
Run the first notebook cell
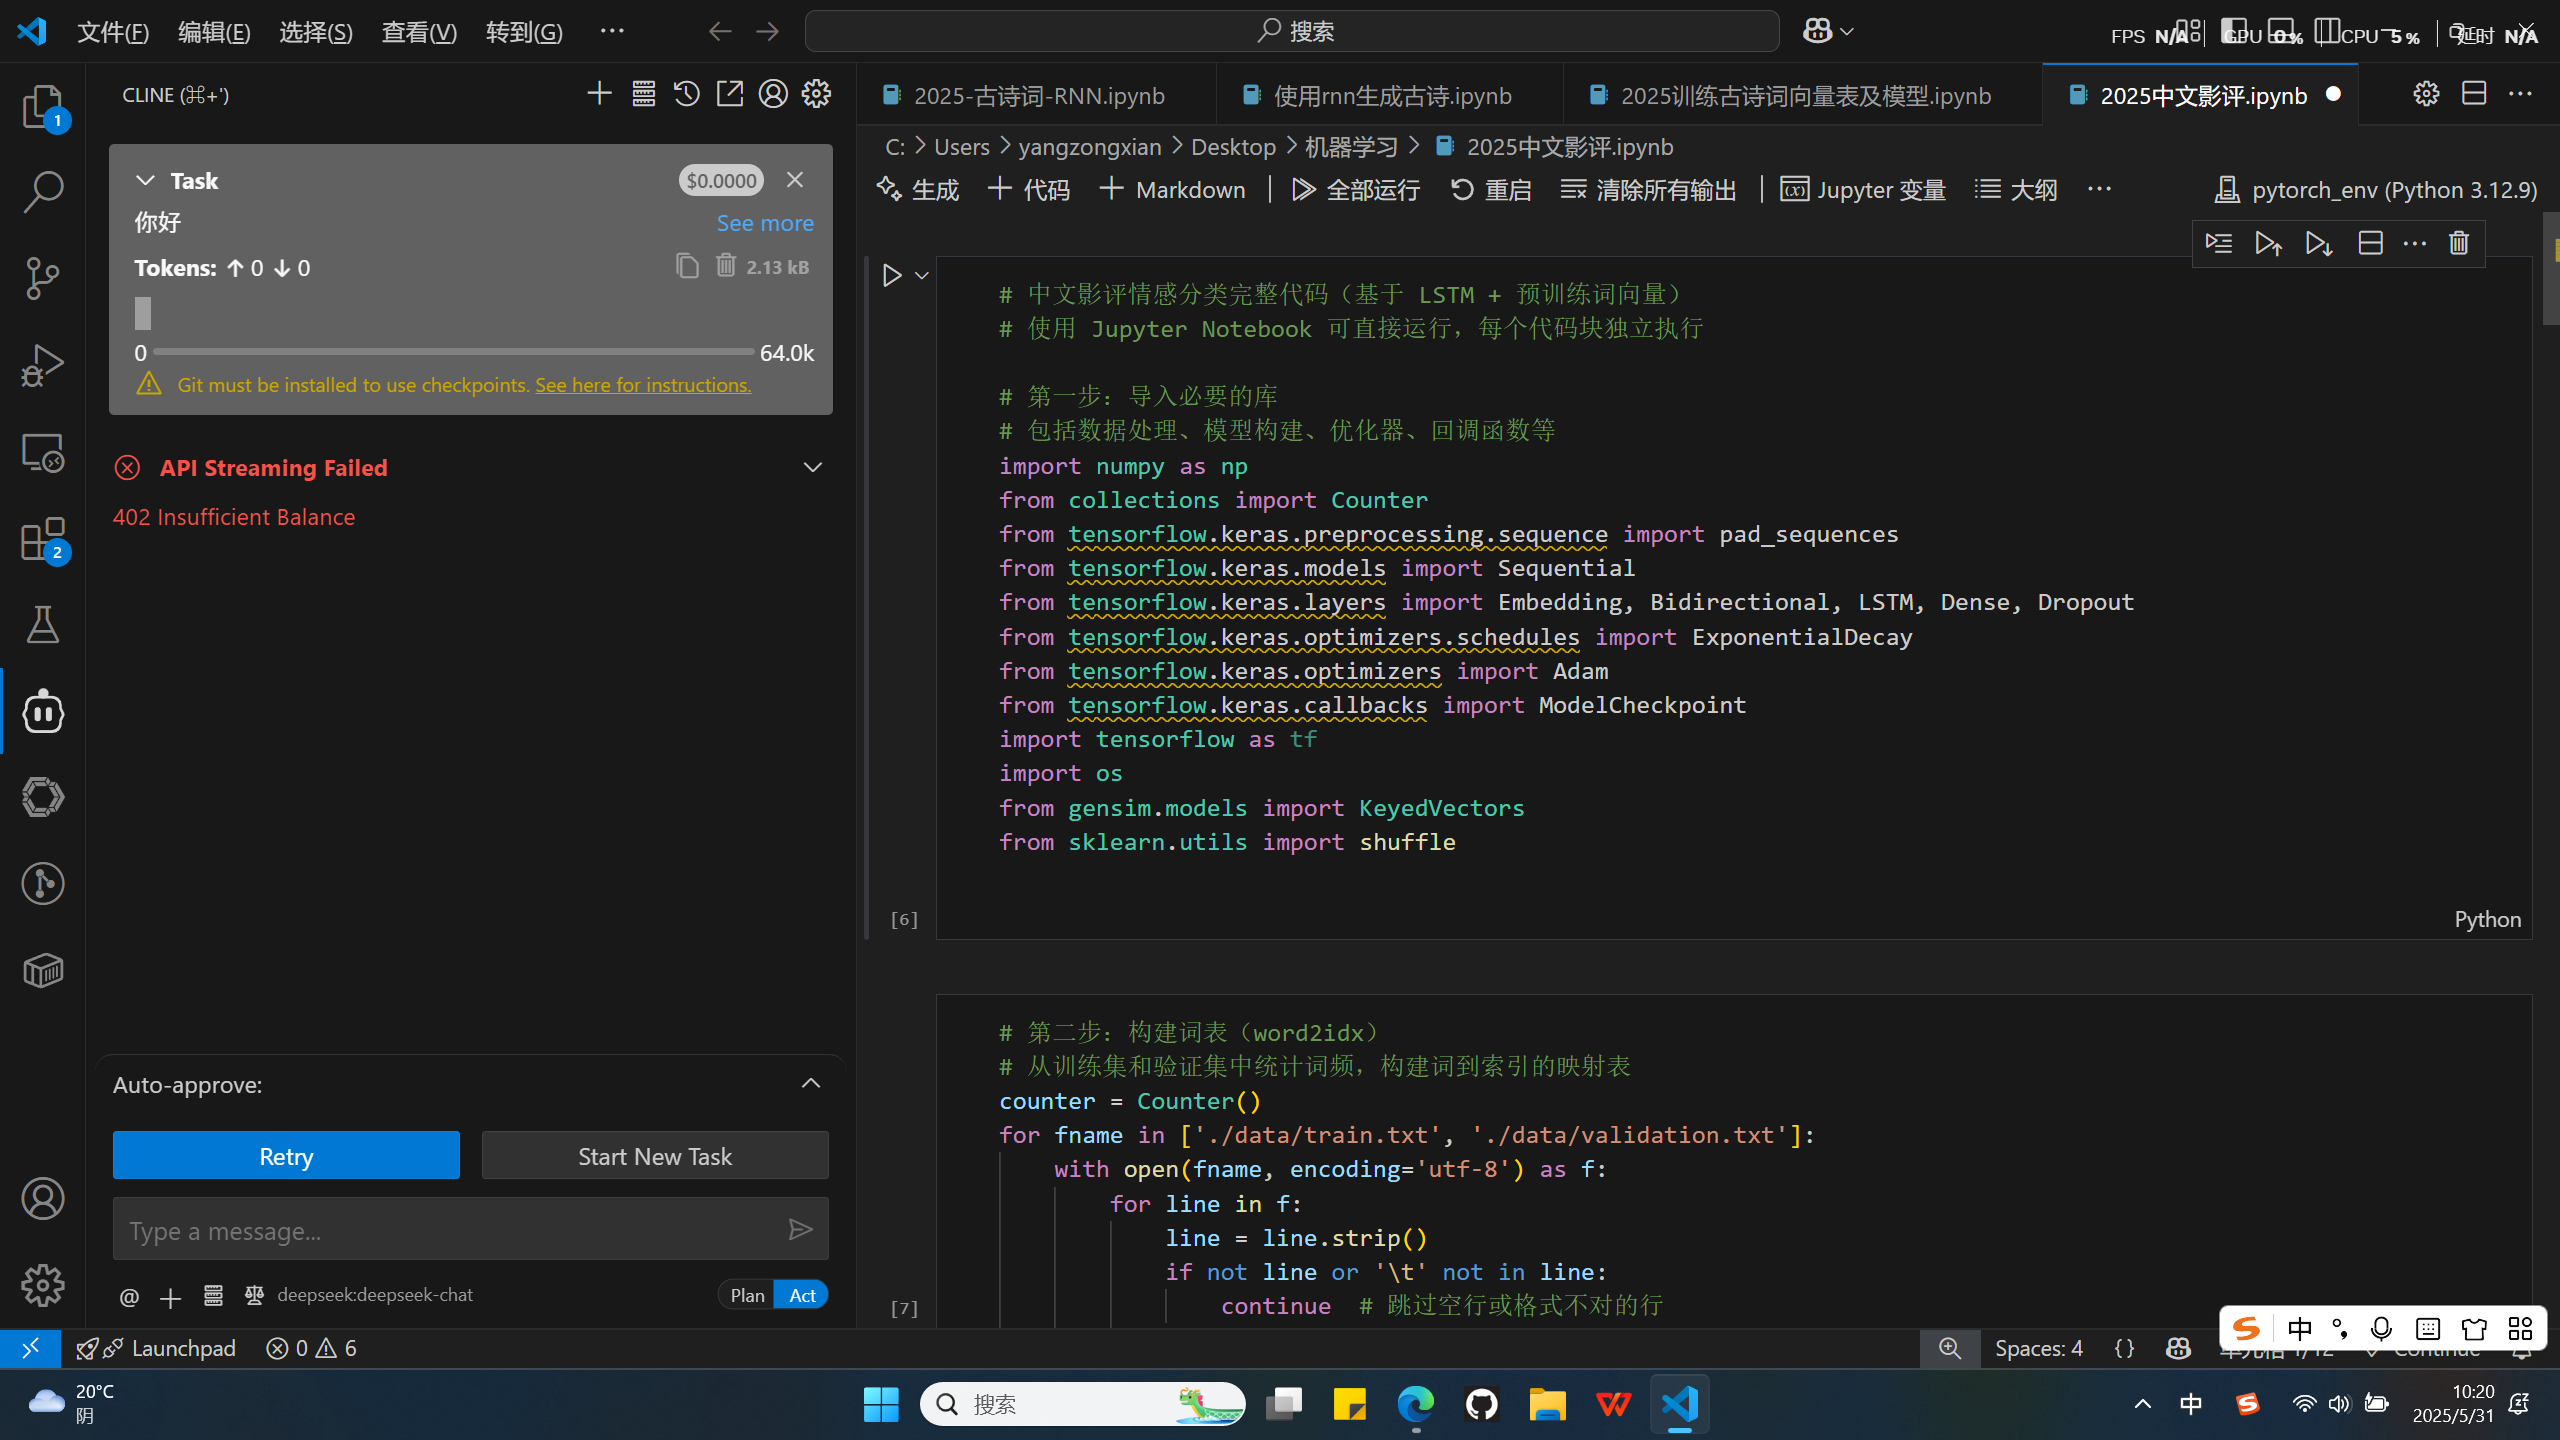[x=892, y=275]
